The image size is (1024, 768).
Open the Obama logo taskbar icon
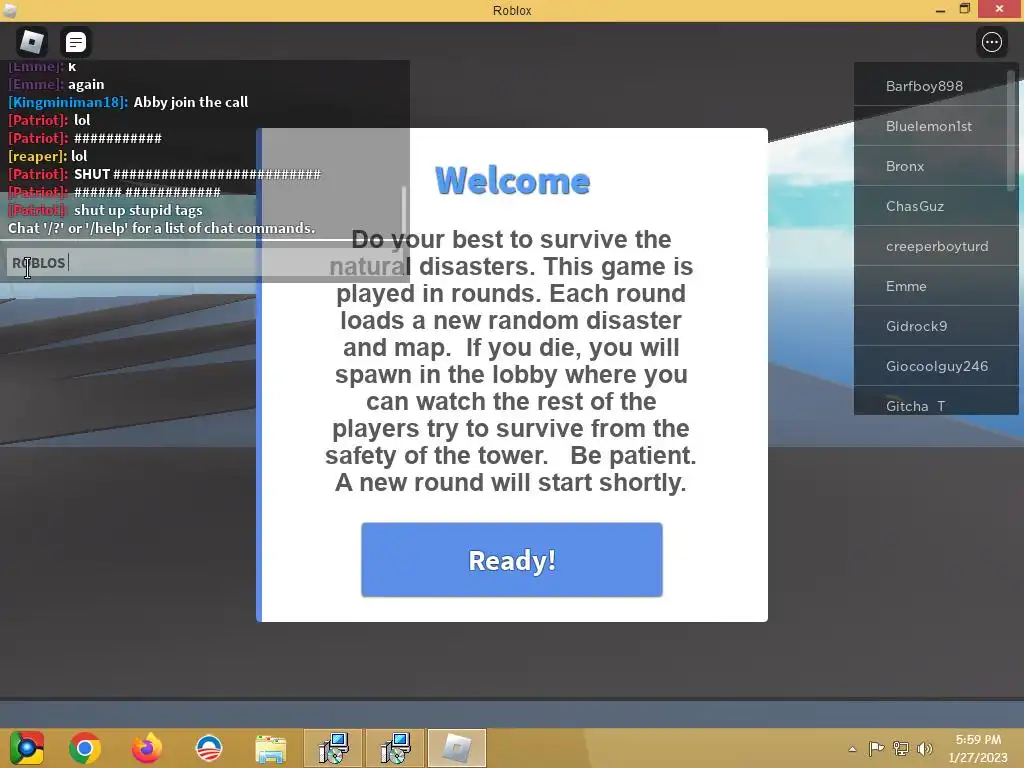[209, 748]
